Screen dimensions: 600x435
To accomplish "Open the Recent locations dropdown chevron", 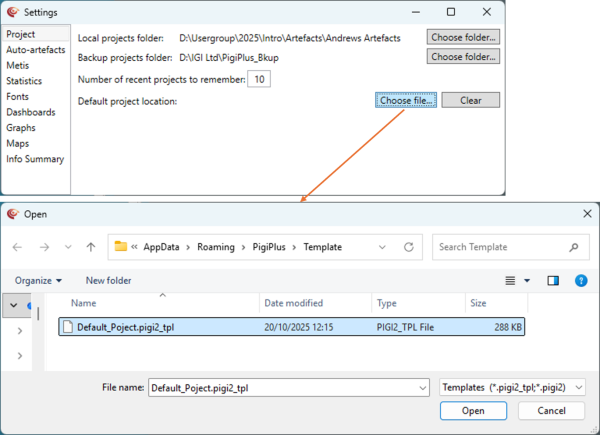I will coord(67,247).
